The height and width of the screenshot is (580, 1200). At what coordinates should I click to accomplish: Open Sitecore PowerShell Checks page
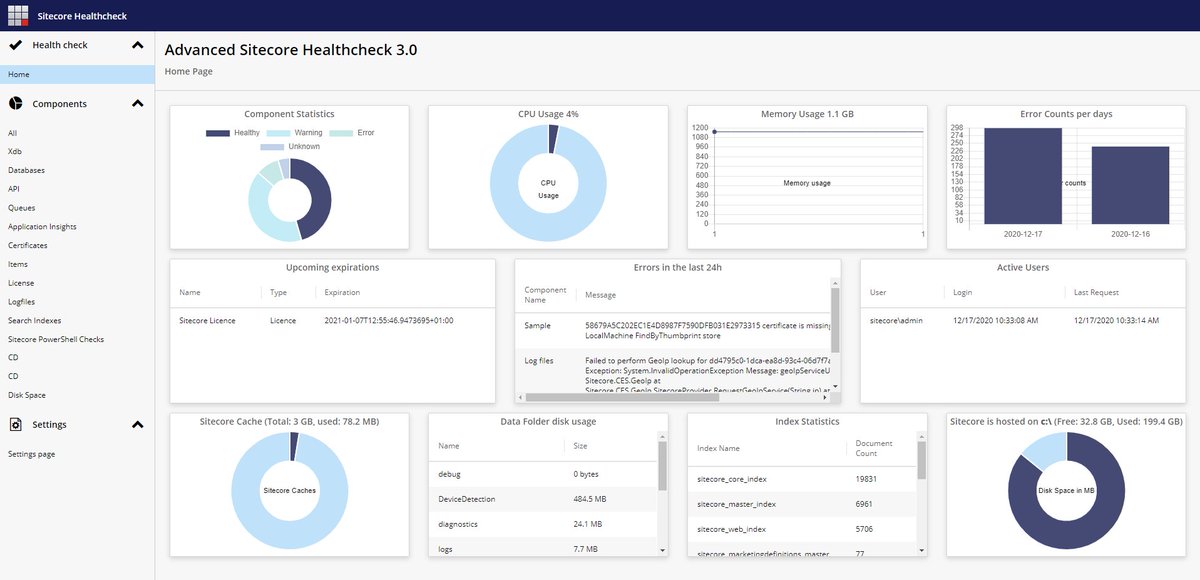pyautogui.click(x=56, y=339)
